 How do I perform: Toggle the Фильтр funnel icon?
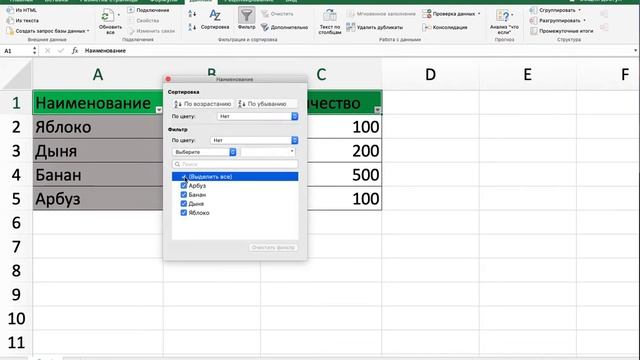click(x=247, y=16)
